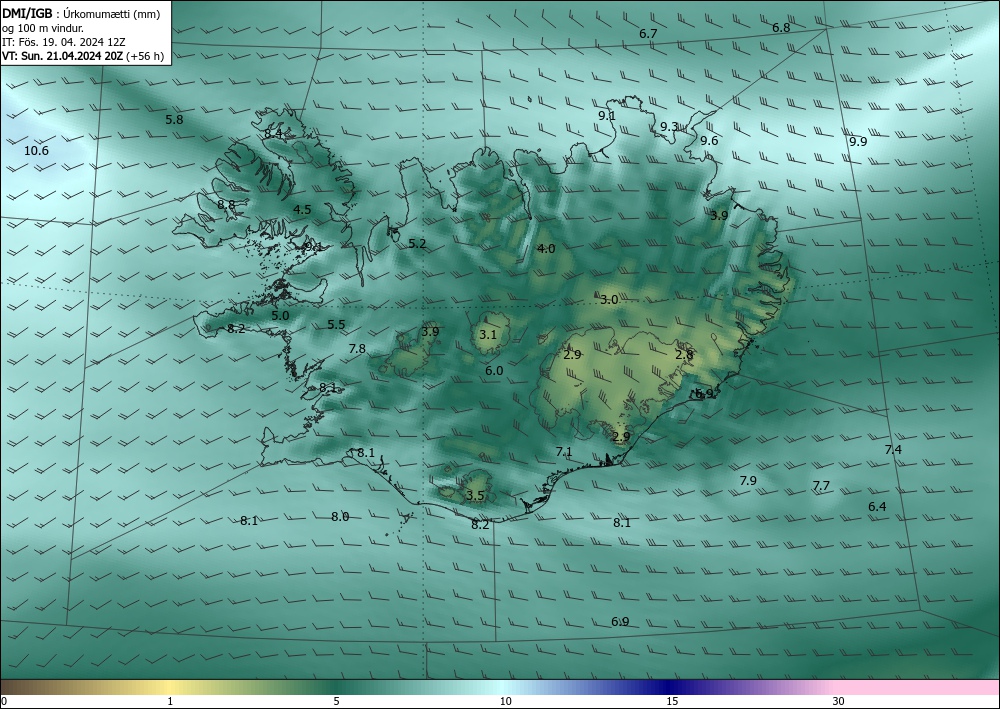
Task: Select the 7.8 value on the map
Action: pos(357,349)
